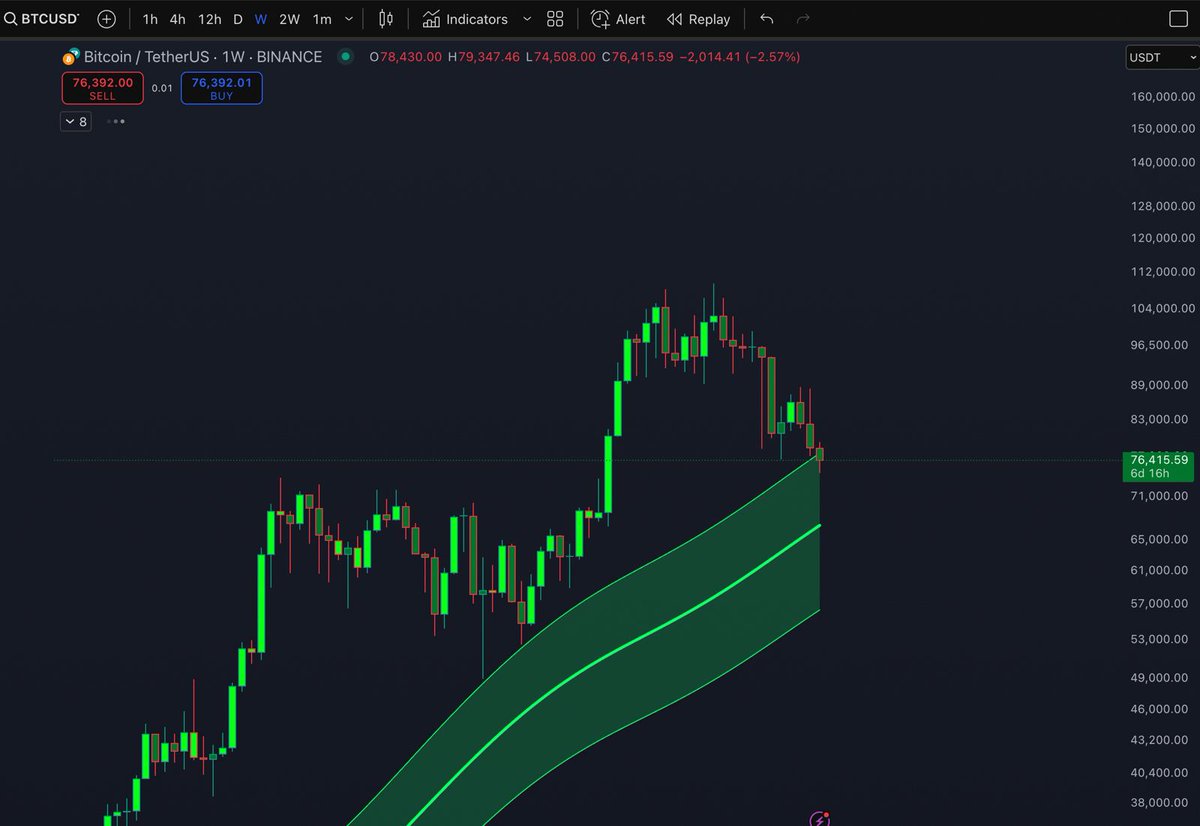Viewport: 1200px width, 826px height.
Task: Open the USDT currency dropdown
Action: (x=1160, y=57)
